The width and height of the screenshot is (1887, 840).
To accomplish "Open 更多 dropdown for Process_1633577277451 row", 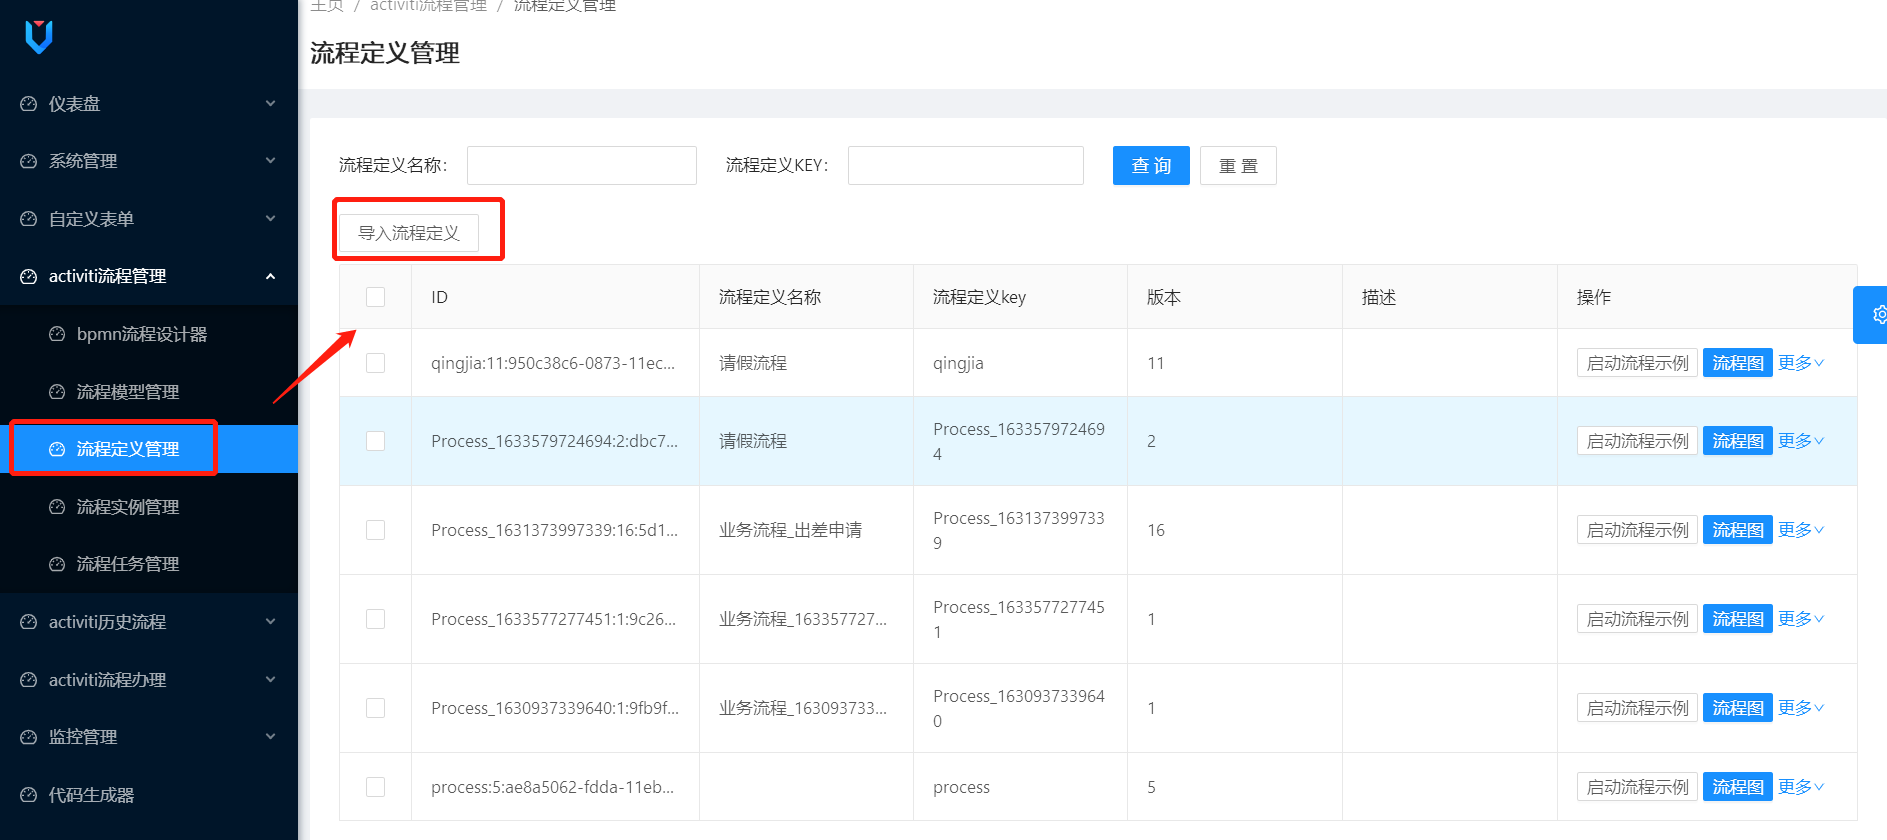I will (x=1801, y=619).
